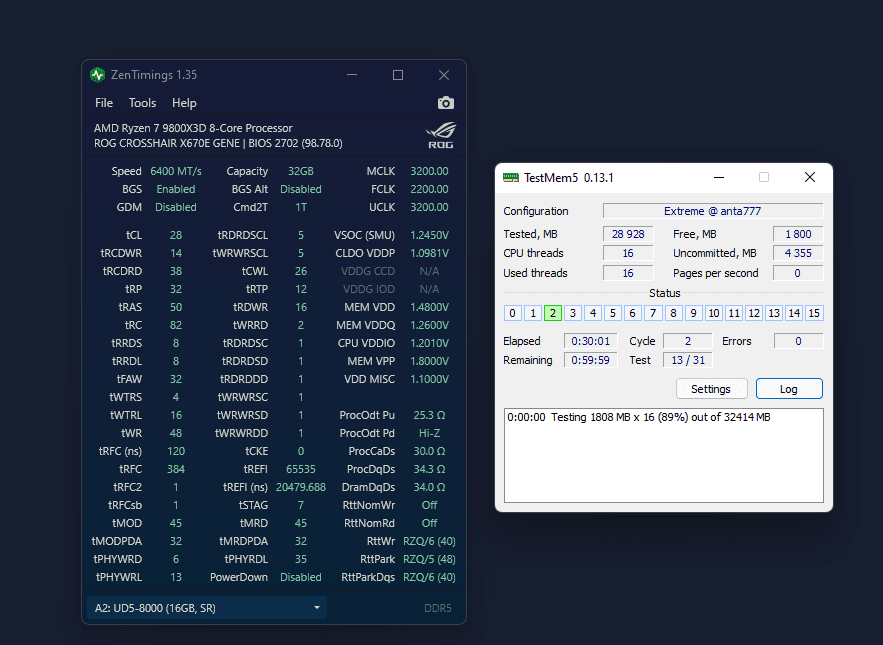Select thread status box 8
The image size is (883, 645).
pos(673,313)
